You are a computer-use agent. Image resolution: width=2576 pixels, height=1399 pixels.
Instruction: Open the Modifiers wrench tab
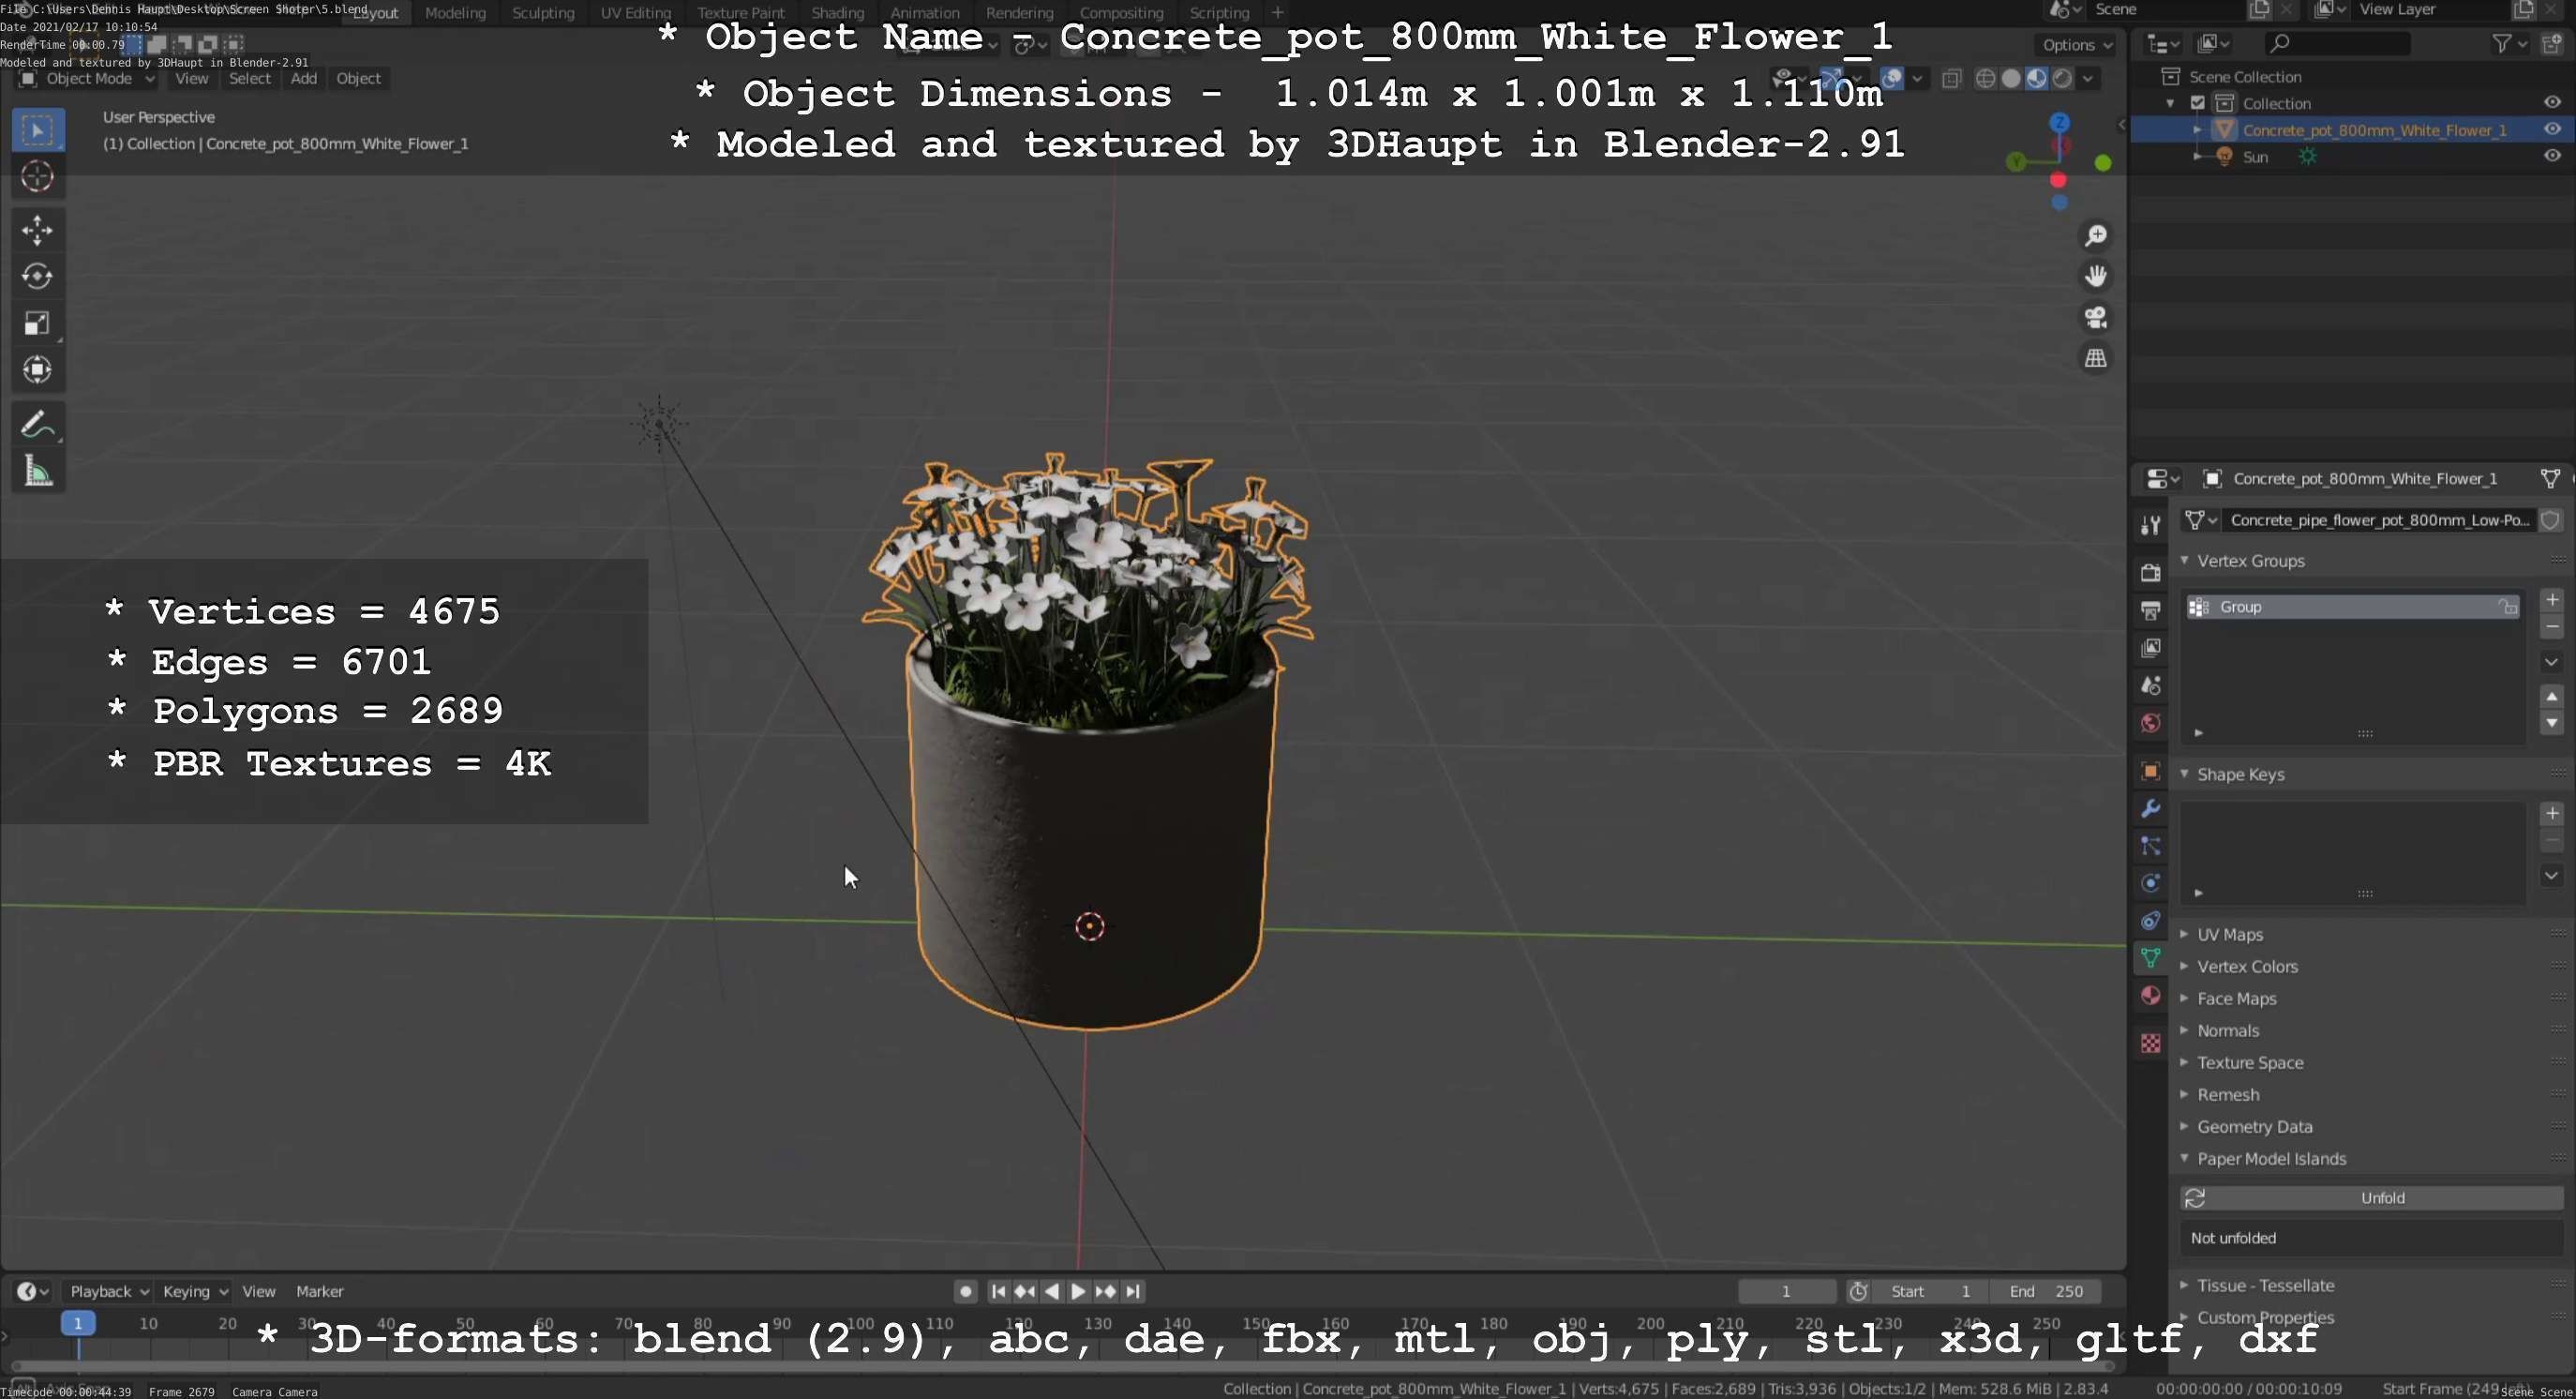click(2150, 808)
